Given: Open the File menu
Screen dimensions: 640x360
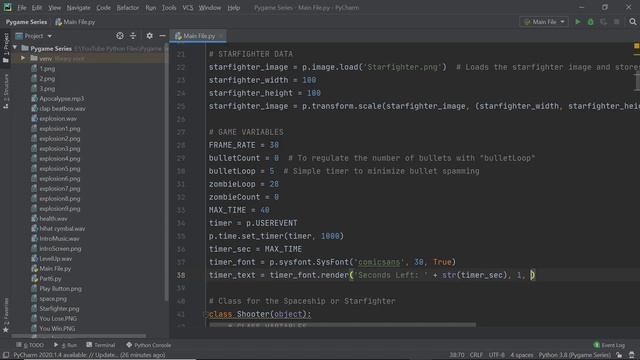Looking at the screenshot, I should [22, 7].
